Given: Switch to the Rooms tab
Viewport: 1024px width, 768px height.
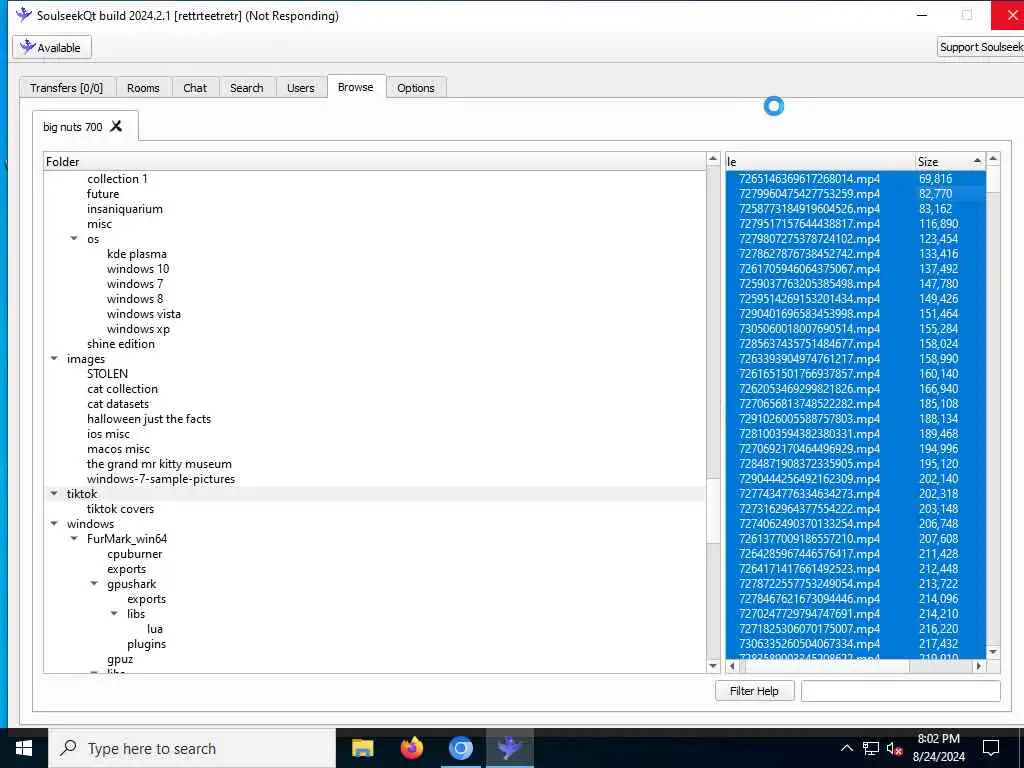Looking at the screenshot, I should (143, 88).
